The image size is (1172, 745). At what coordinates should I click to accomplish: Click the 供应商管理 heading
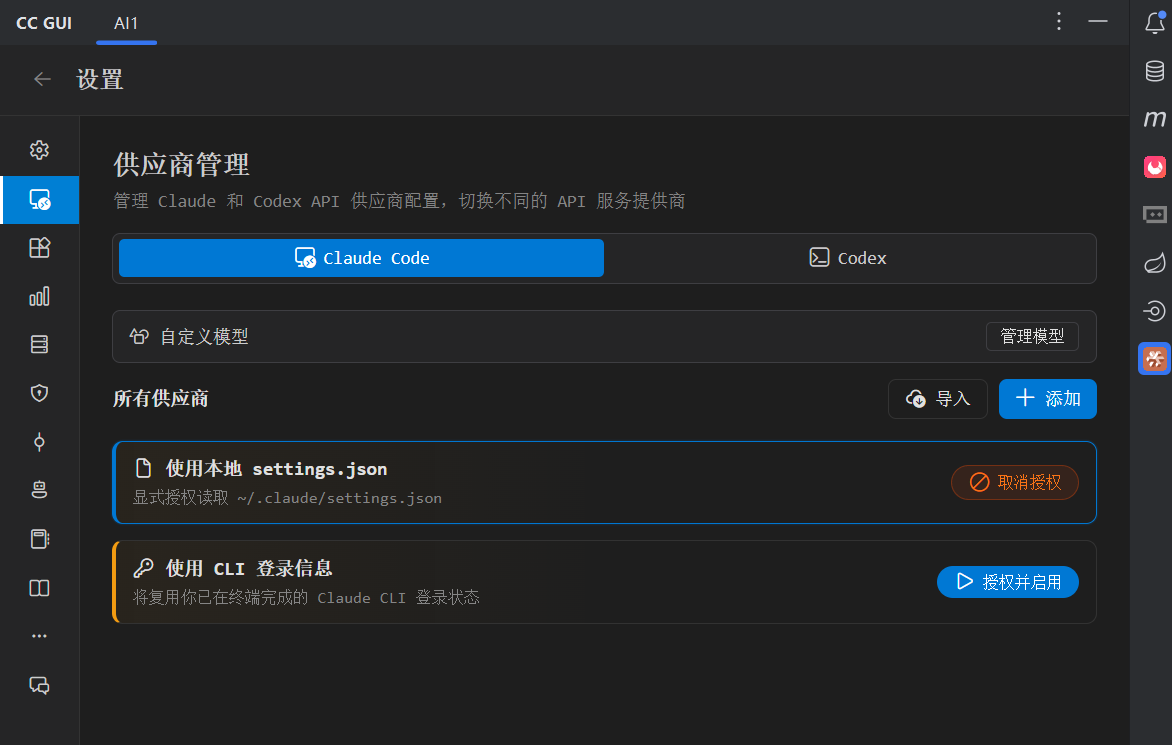182,164
